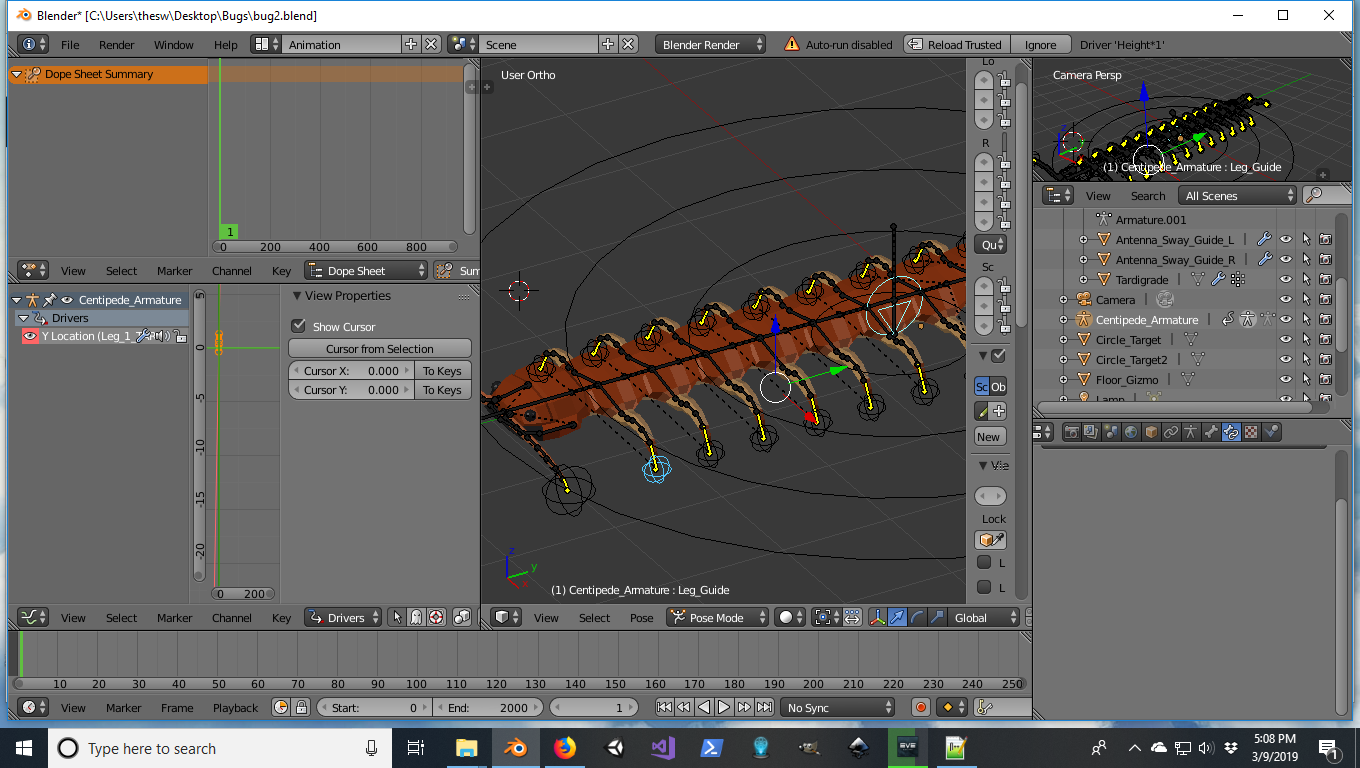Image resolution: width=1360 pixels, height=768 pixels.
Task: Open Drivers mode dropdown
Action: coord(344,617)
